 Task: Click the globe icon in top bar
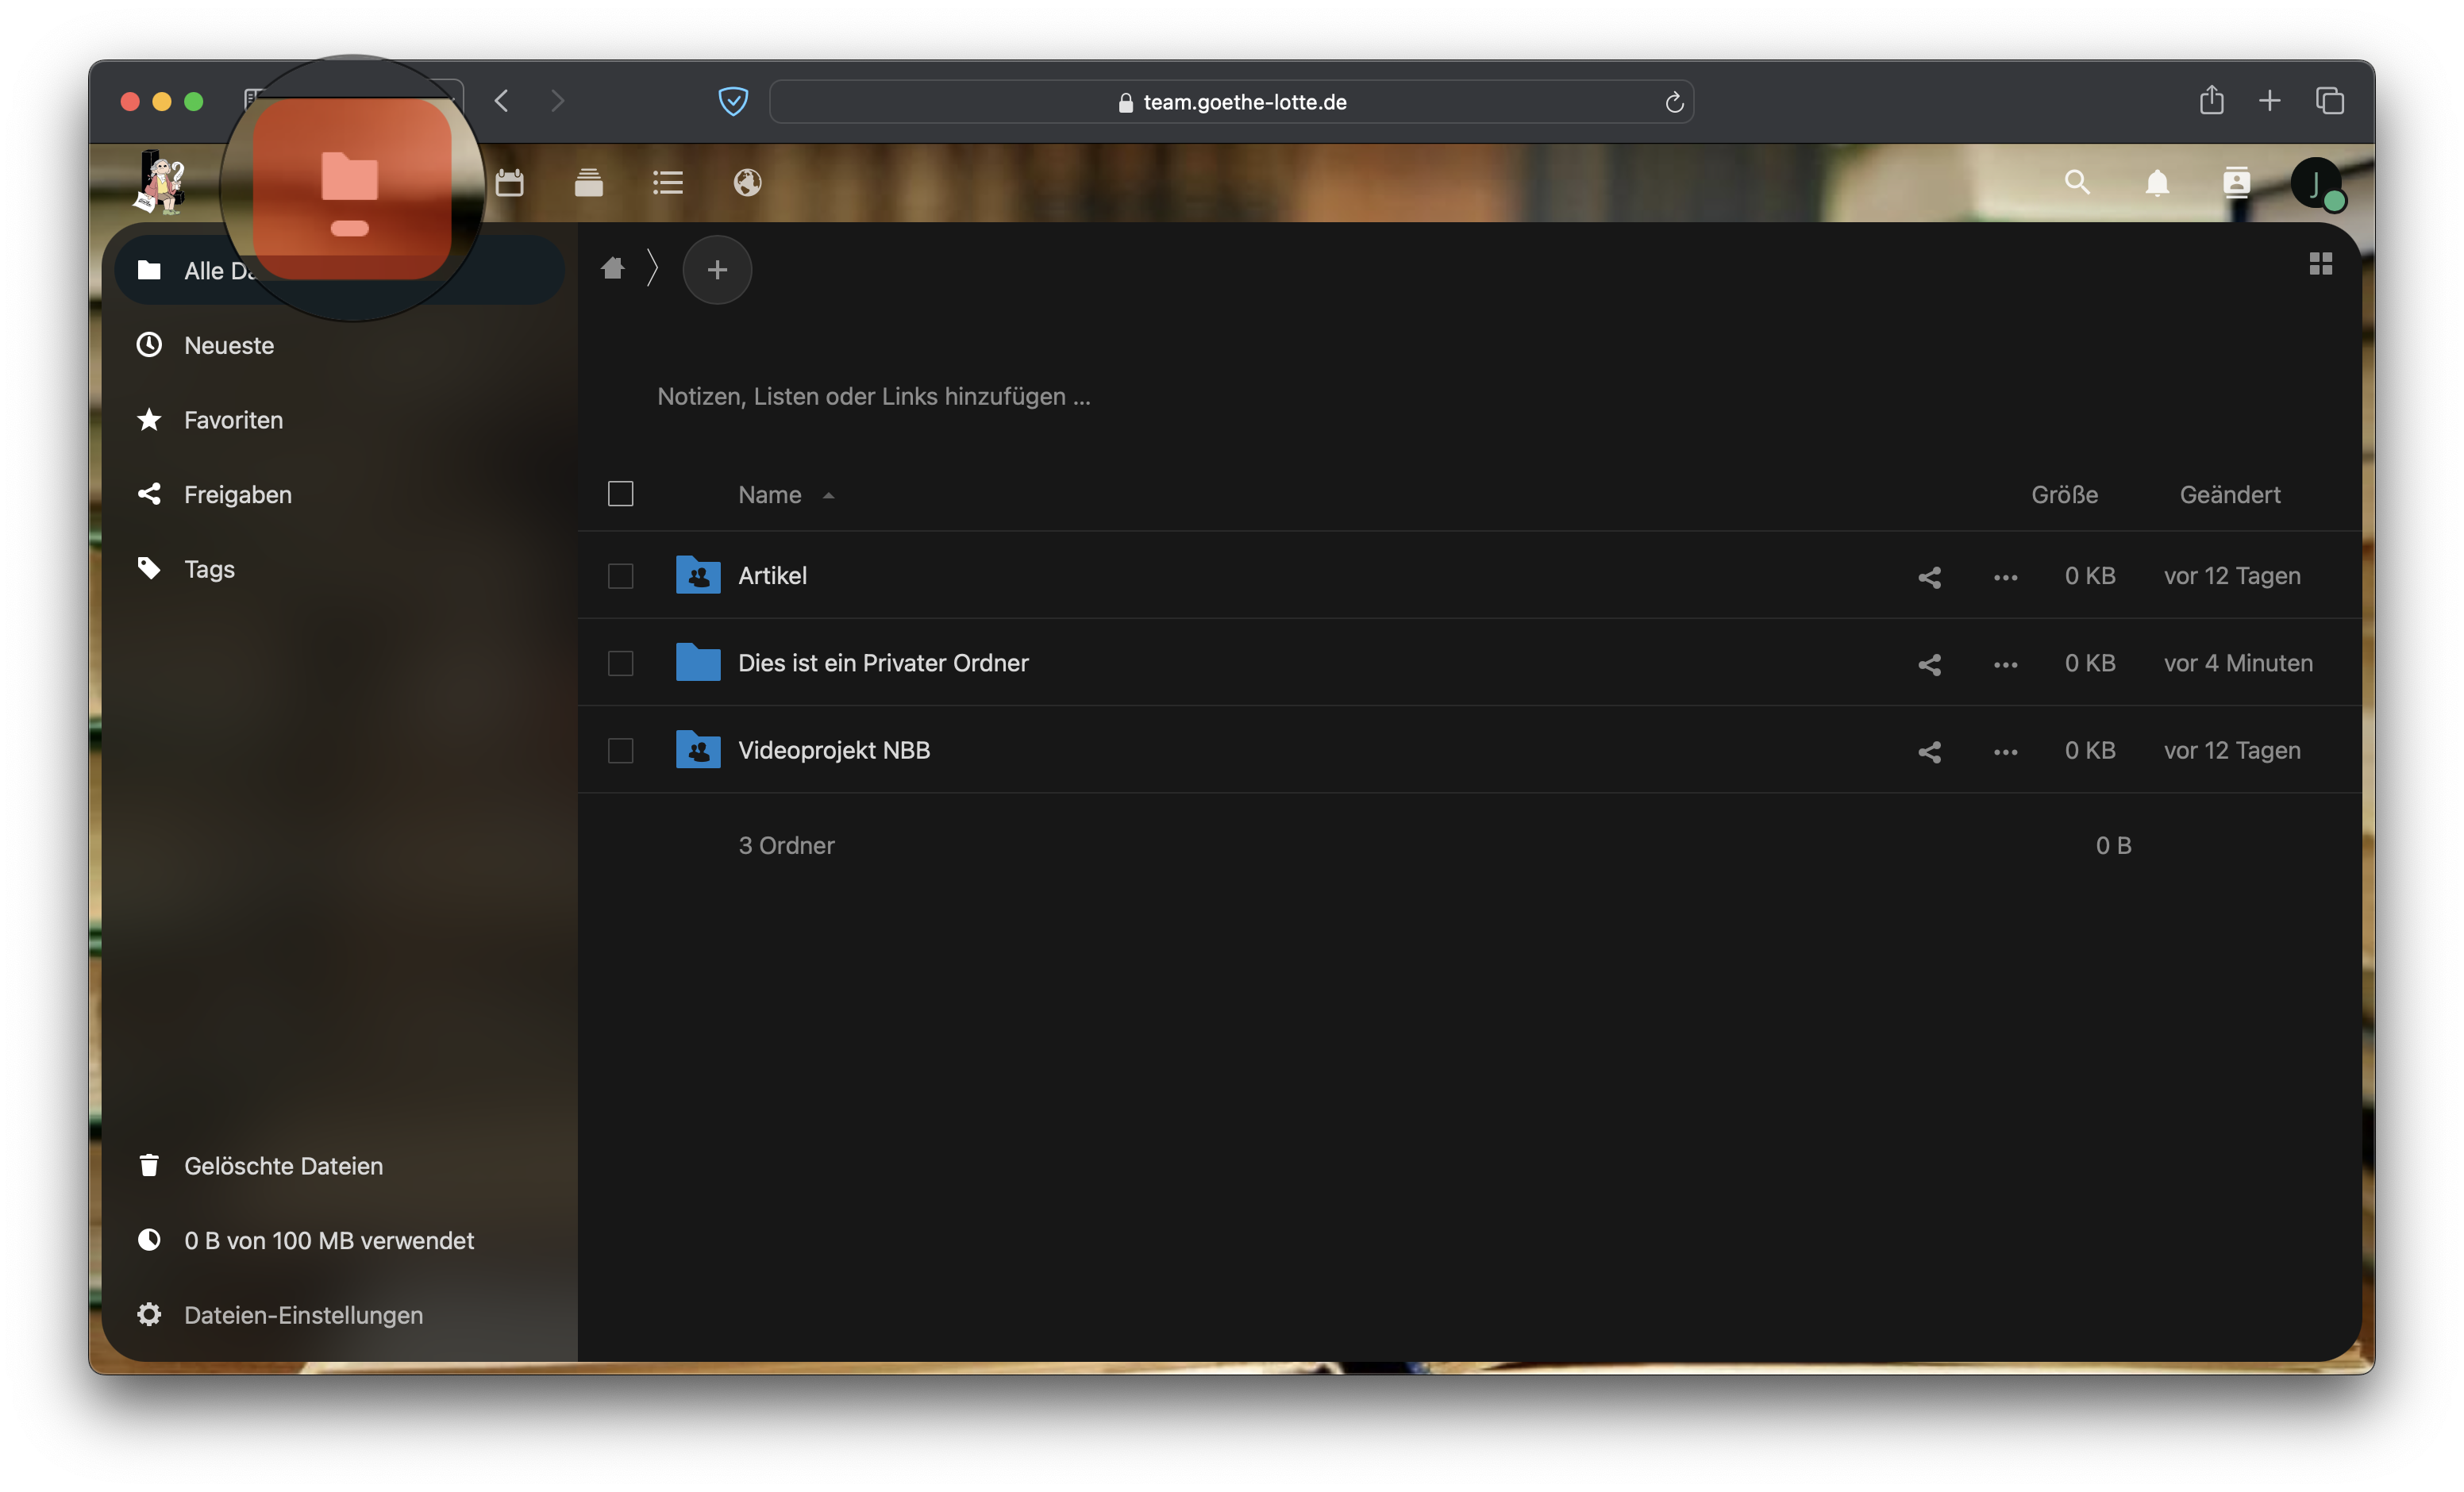coord(747,183)
